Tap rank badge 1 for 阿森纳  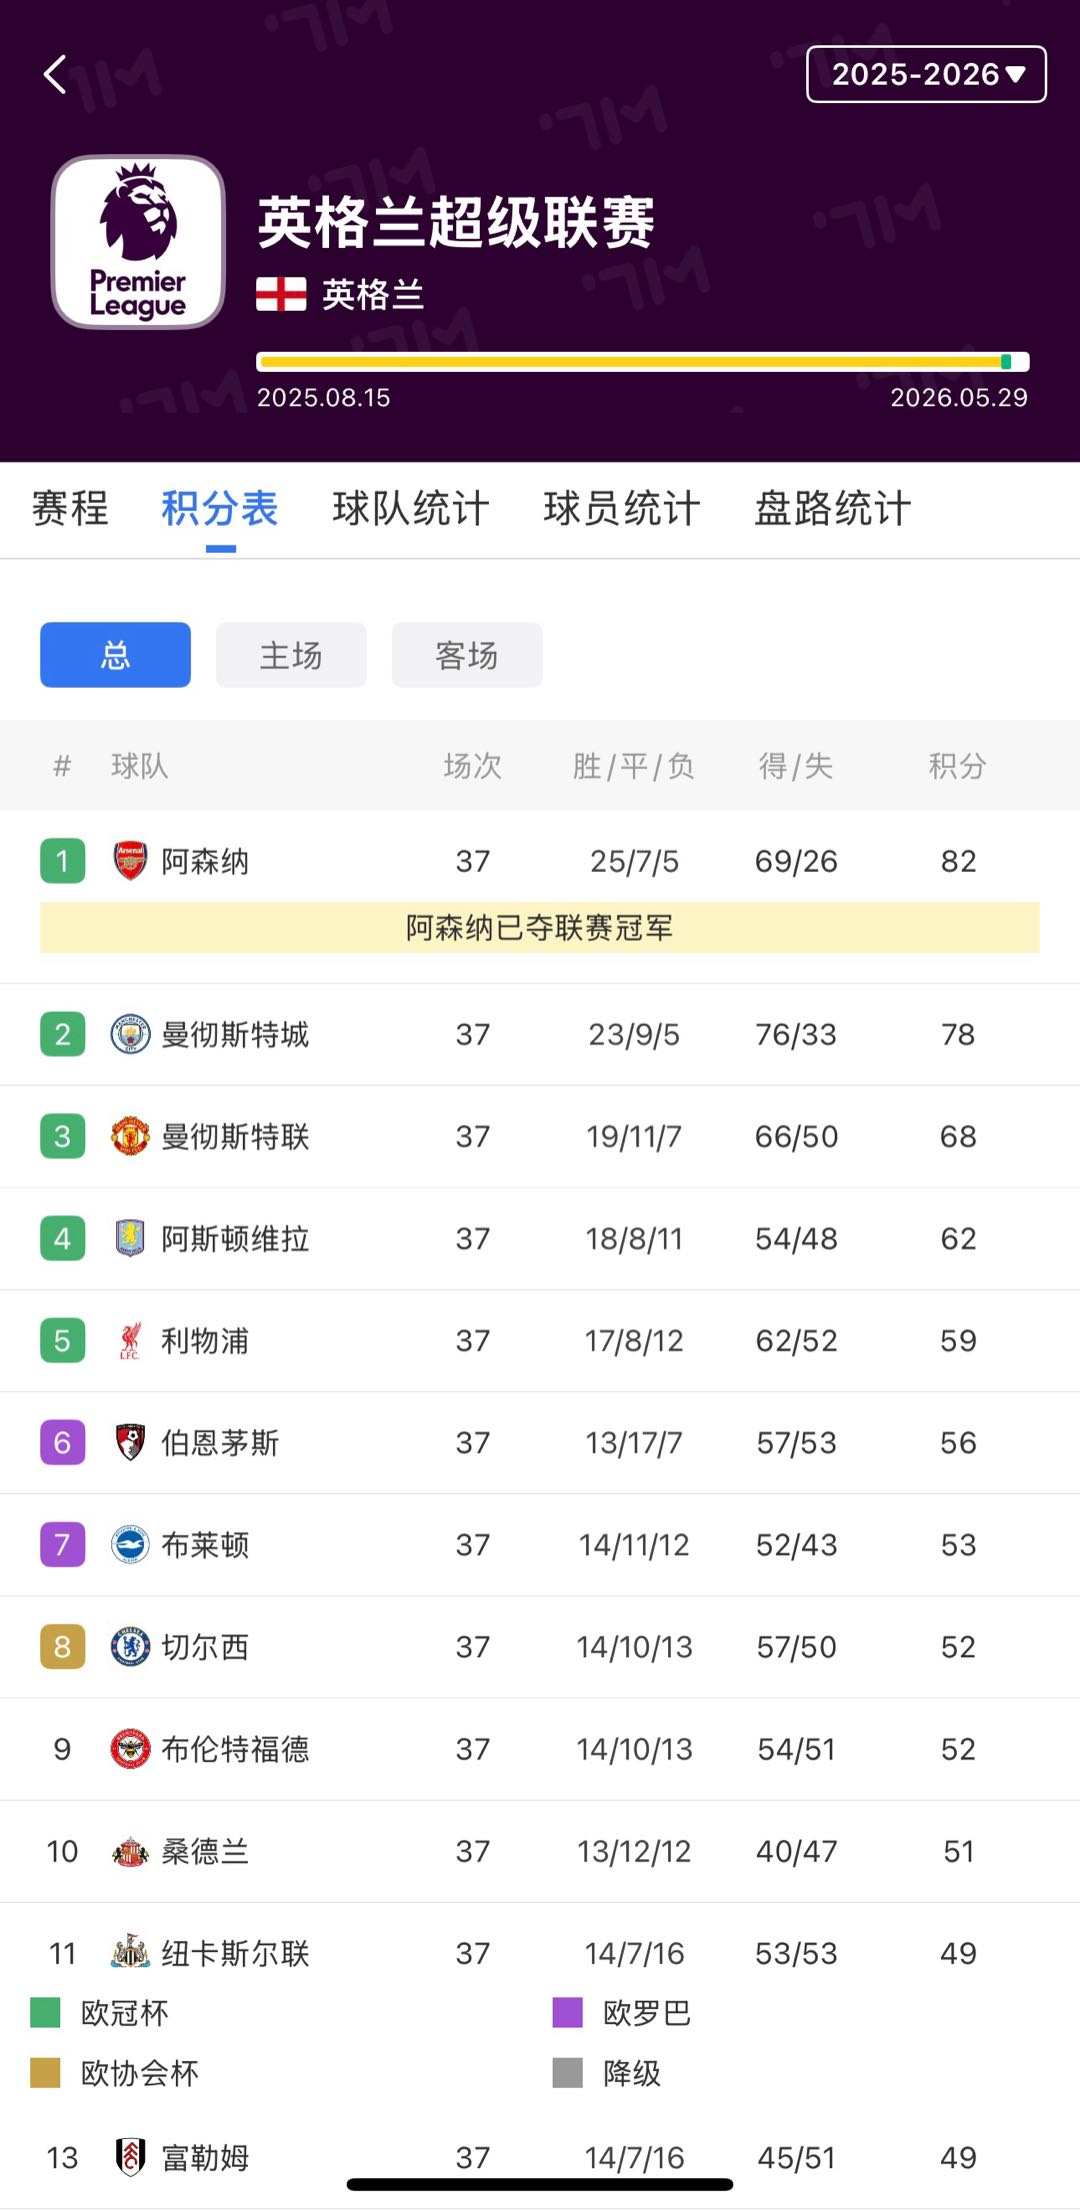click(x=62, y=861)
